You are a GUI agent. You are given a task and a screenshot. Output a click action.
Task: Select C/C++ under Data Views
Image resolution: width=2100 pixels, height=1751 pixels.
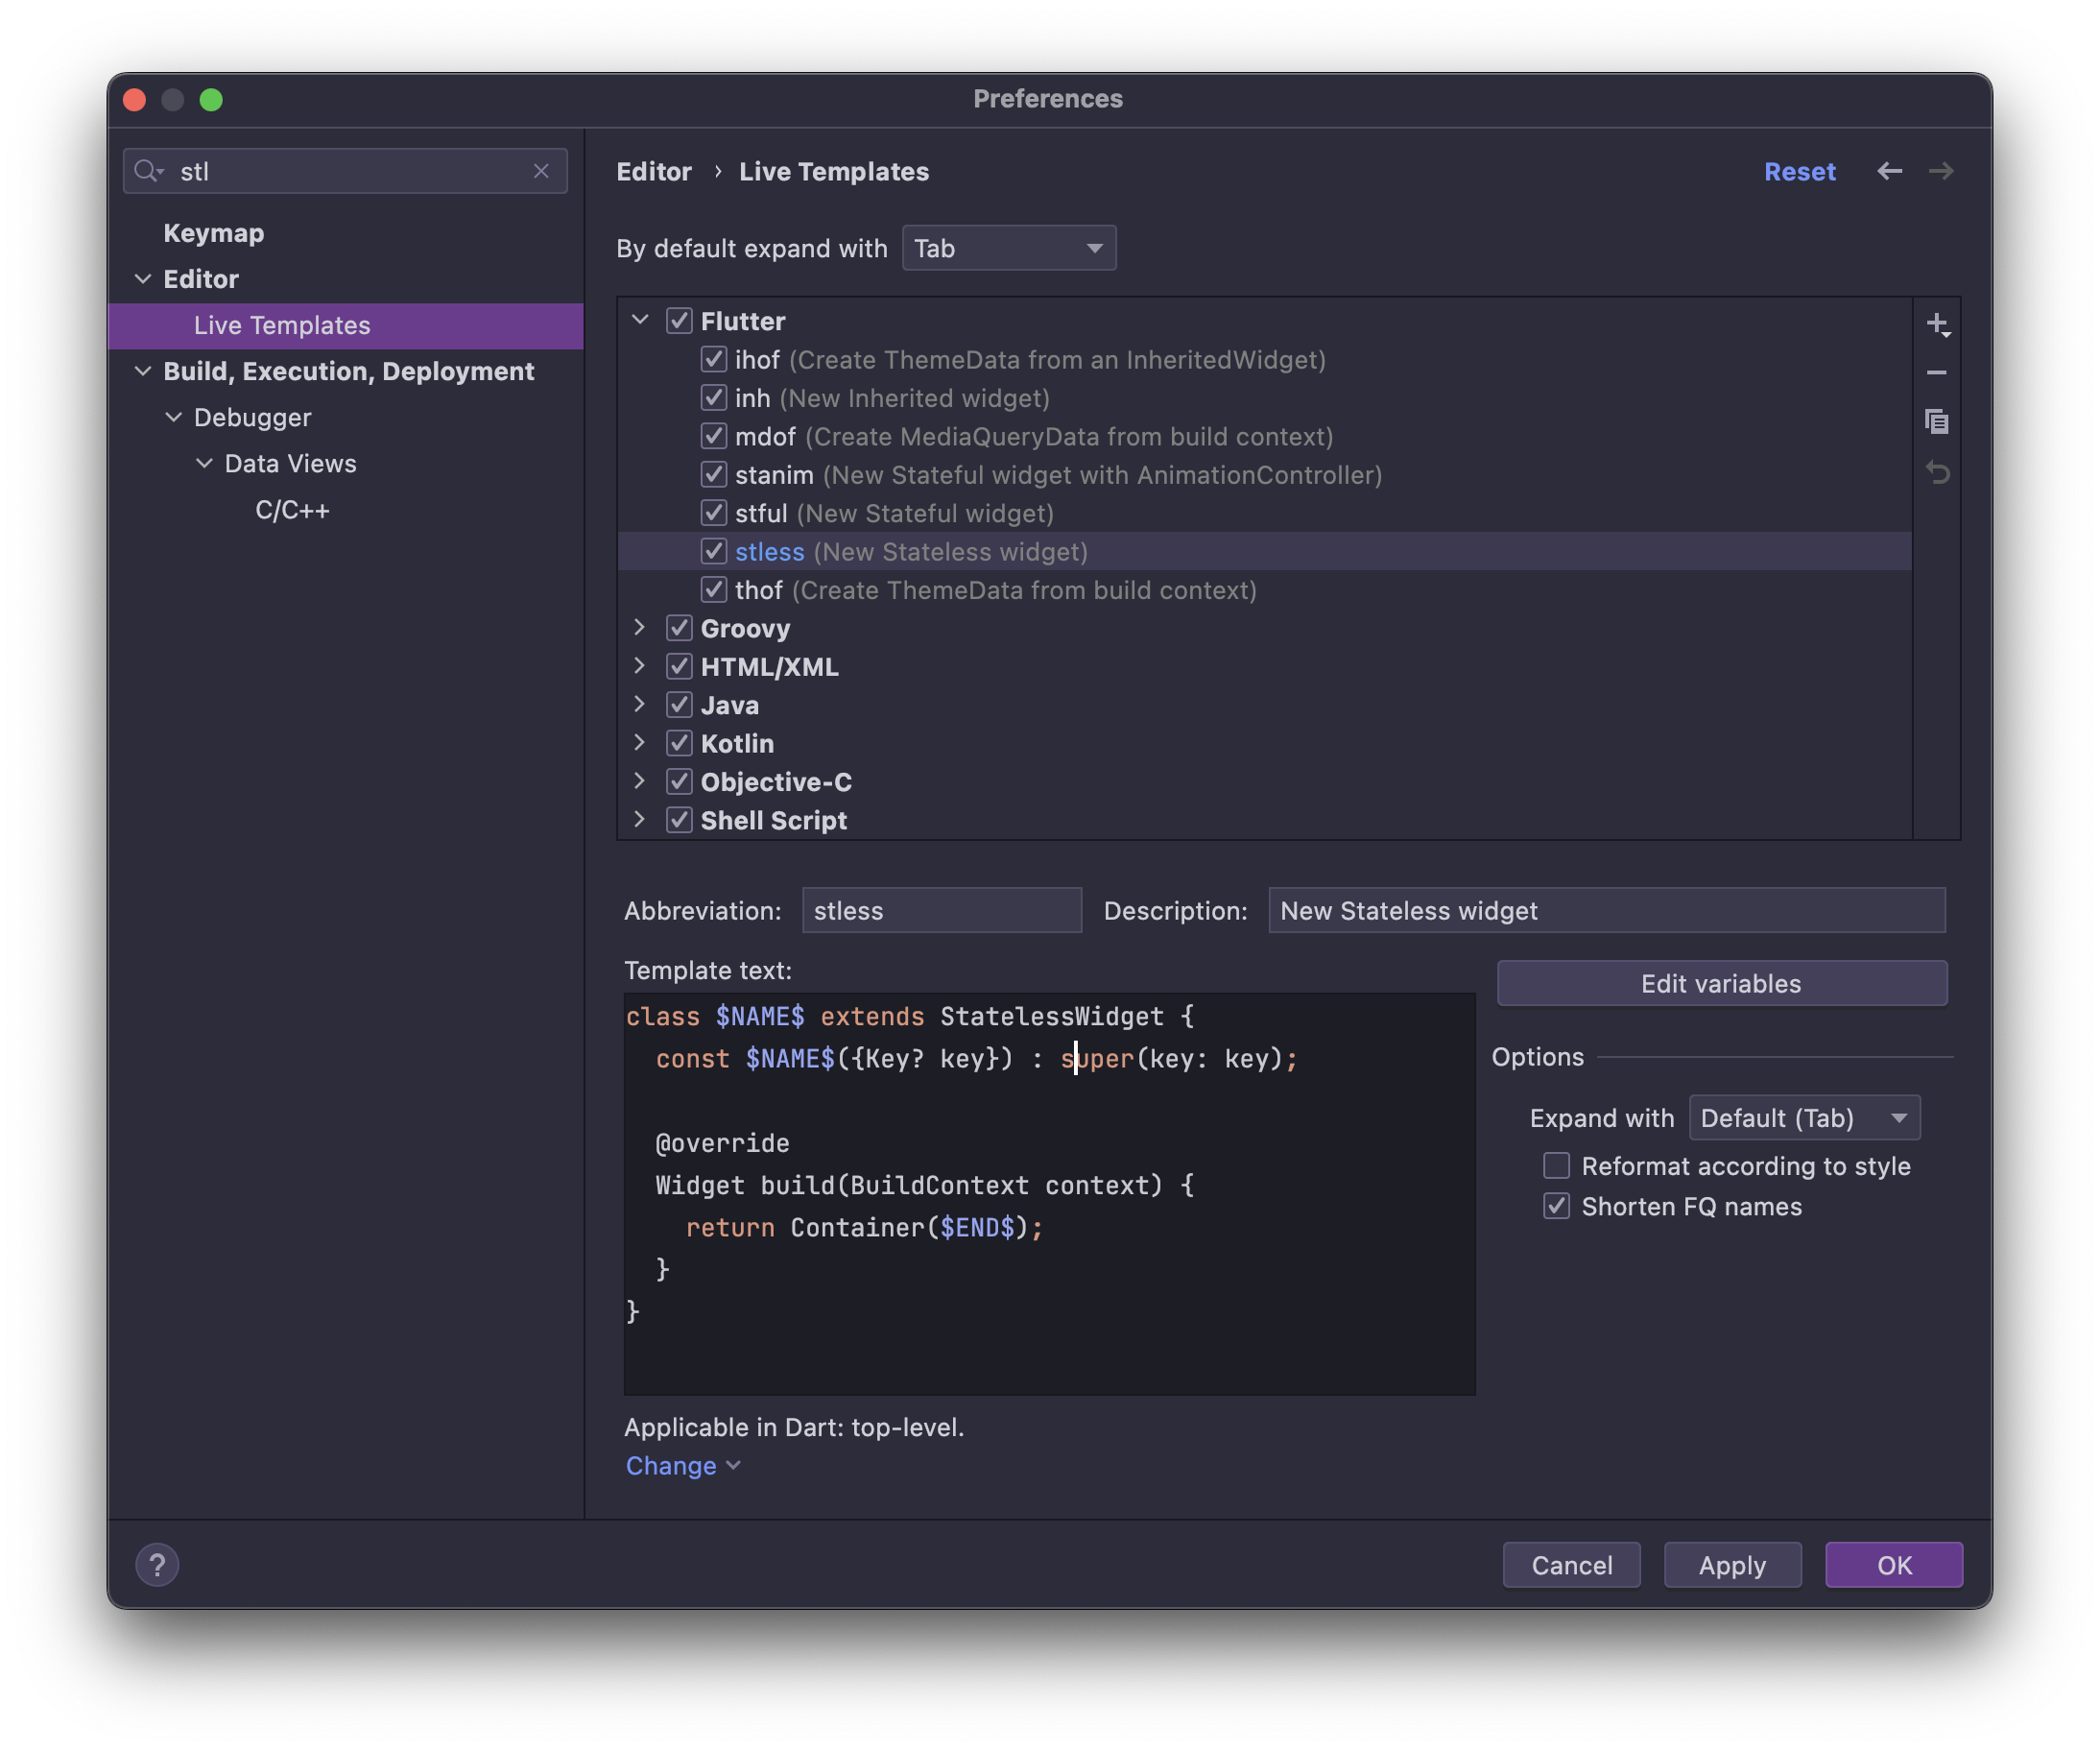click(x=292, y=510)
